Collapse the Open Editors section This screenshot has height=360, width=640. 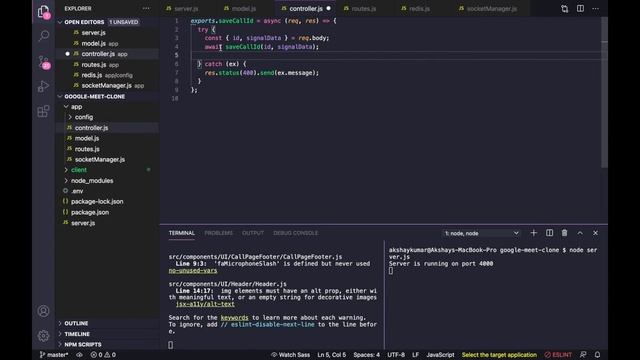pos(60,22)
